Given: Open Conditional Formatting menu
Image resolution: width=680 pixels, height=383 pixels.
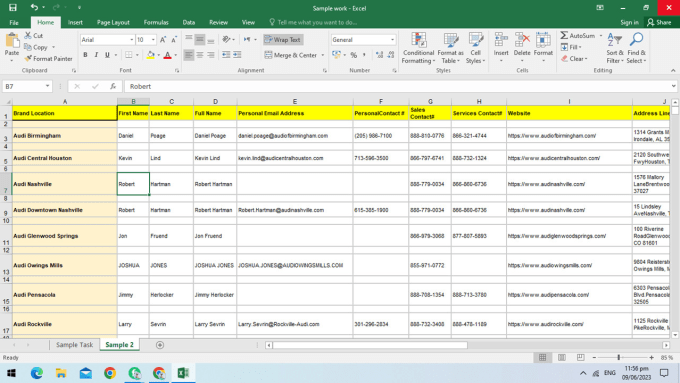Looking at the screenshot, I should (x=418, y=48).
